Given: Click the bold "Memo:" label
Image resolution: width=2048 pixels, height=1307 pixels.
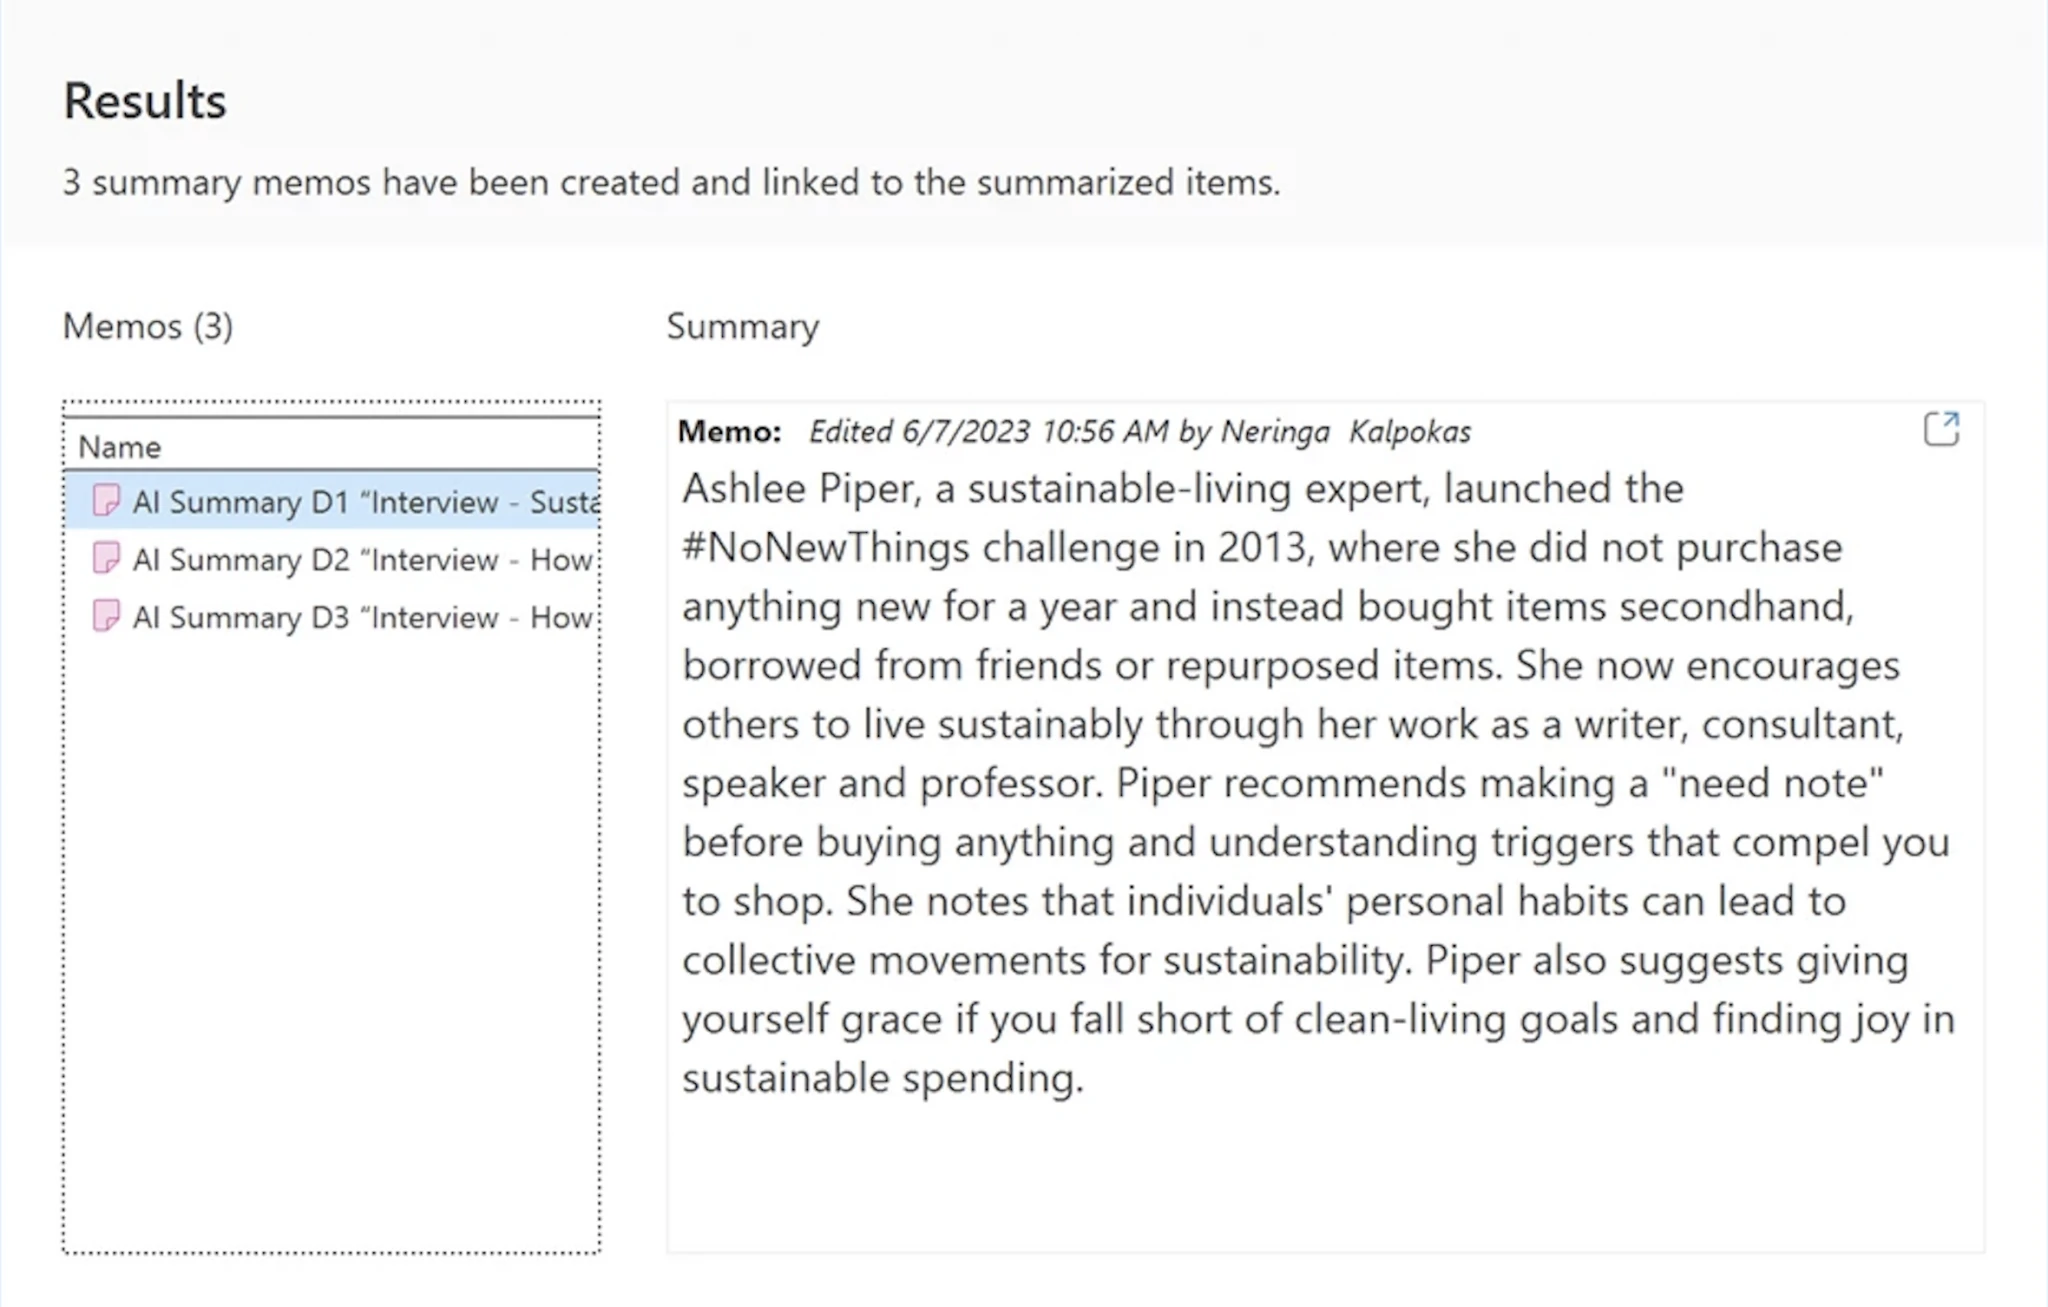Looking at the screenshot, I should click(x=729, y=432).
